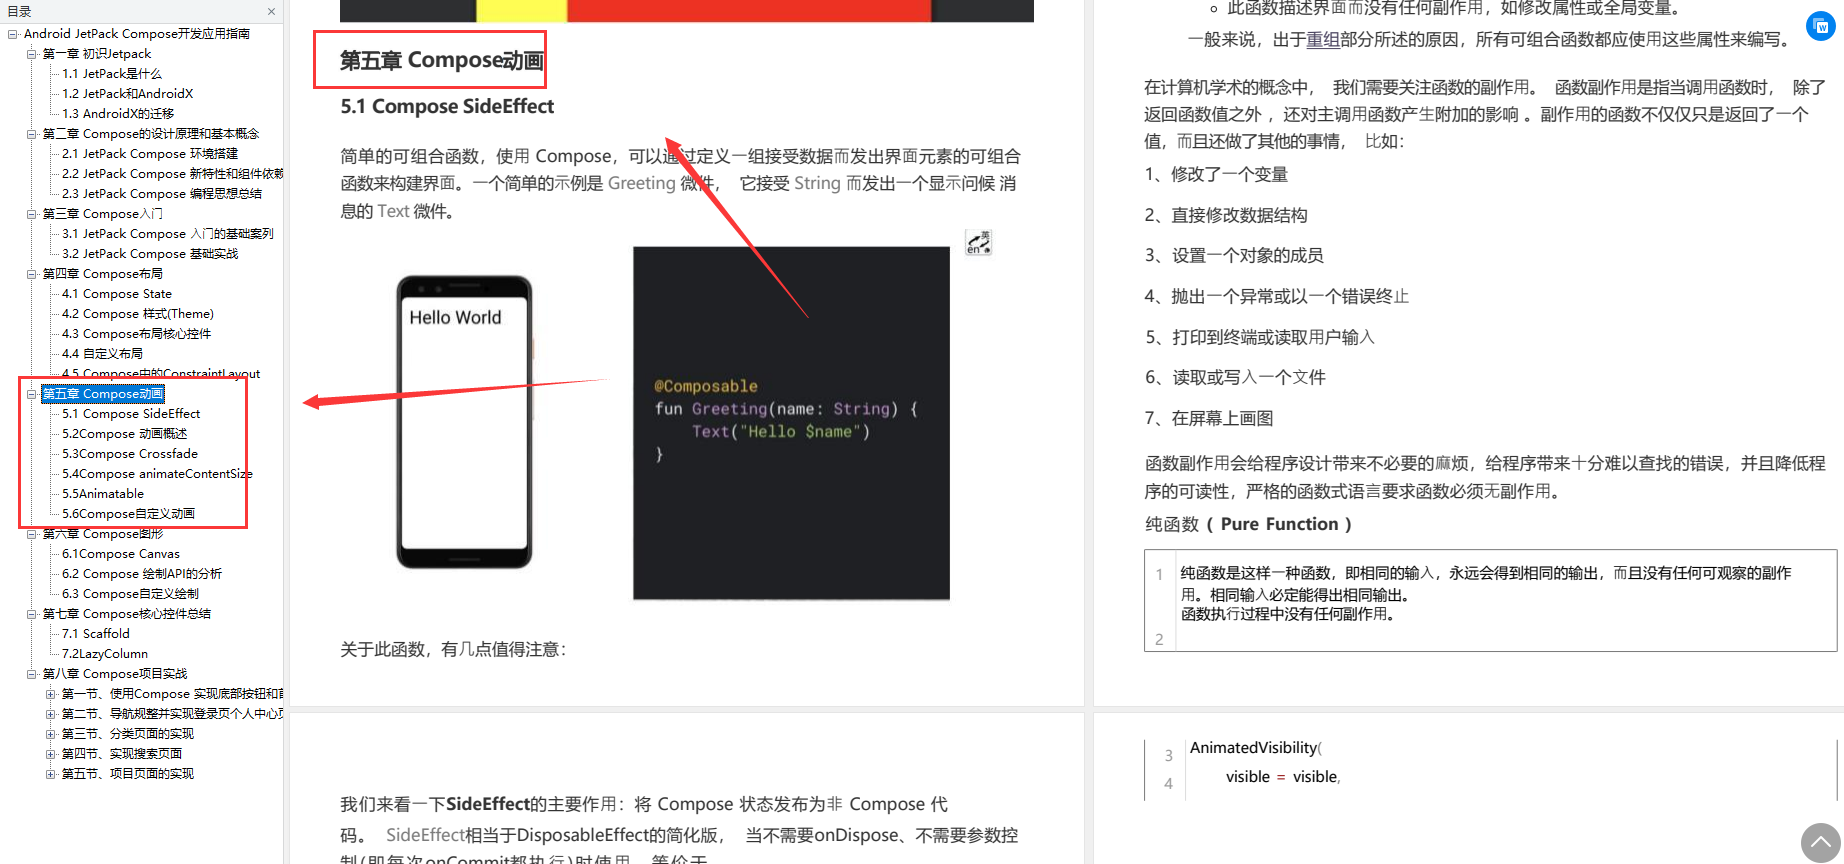Open 1.2 JetPack和AndroidX in outline
1844x864 pixels.
tap(127, 94)
